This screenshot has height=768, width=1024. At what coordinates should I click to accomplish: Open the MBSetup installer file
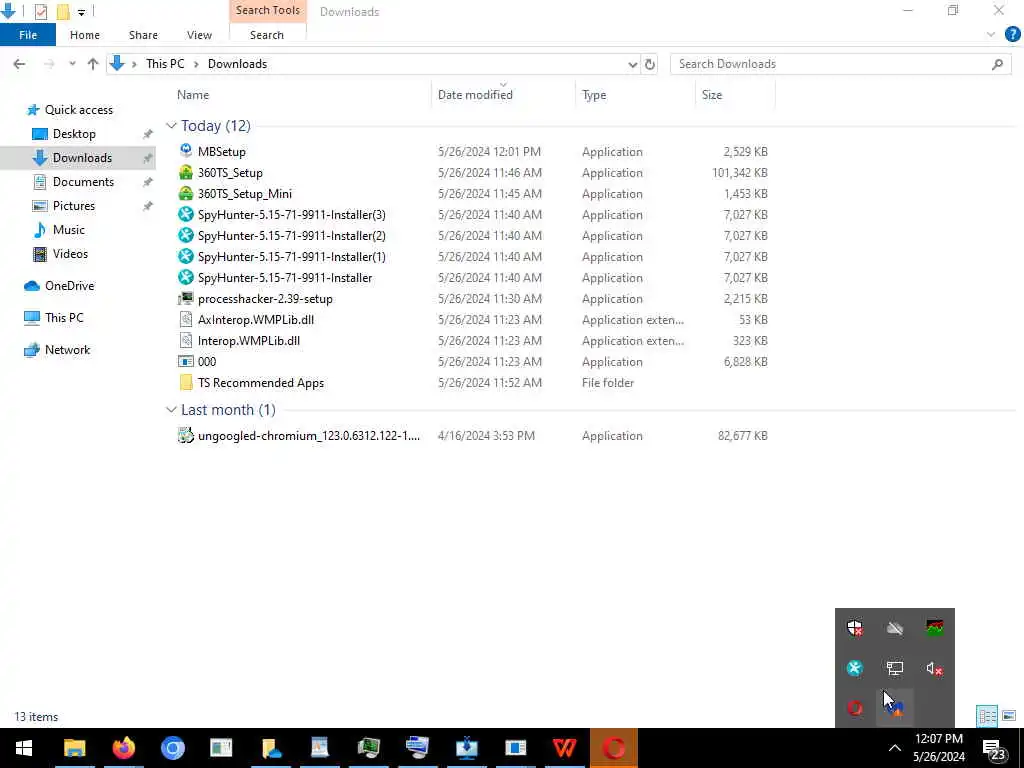tap(221, 152)
